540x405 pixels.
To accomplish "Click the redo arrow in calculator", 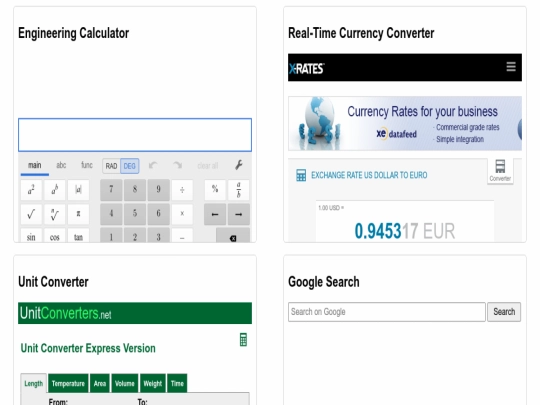I will pos(177,166).
